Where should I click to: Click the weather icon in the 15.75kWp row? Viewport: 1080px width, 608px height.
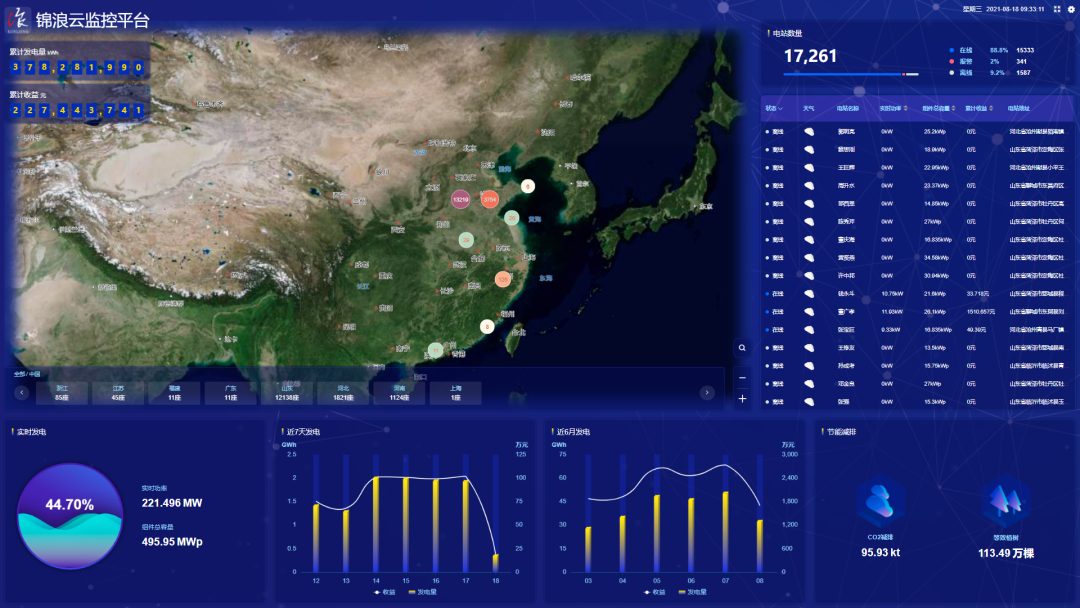point(809,366)
